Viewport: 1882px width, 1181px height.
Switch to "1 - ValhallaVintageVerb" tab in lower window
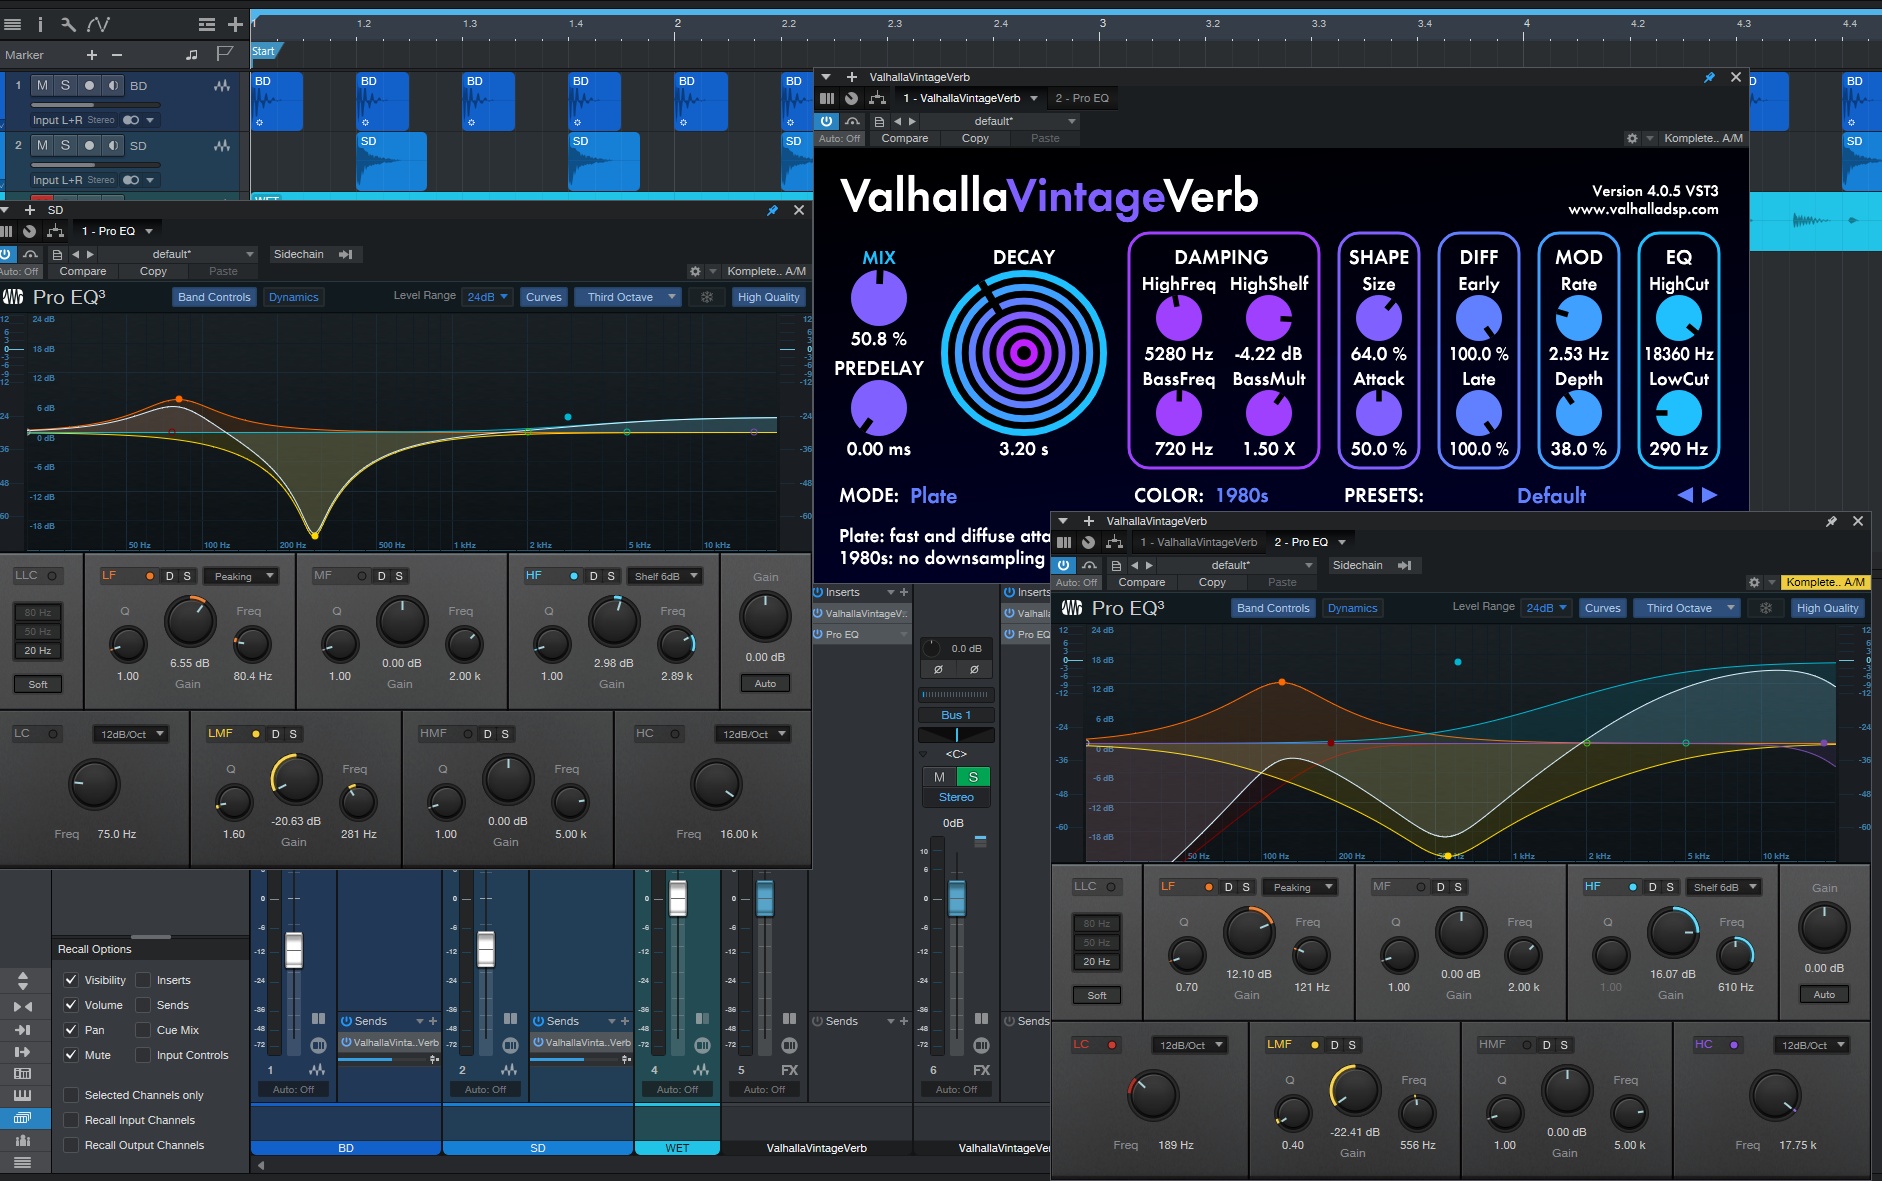pyautogui.click(x=1199, y=542)
